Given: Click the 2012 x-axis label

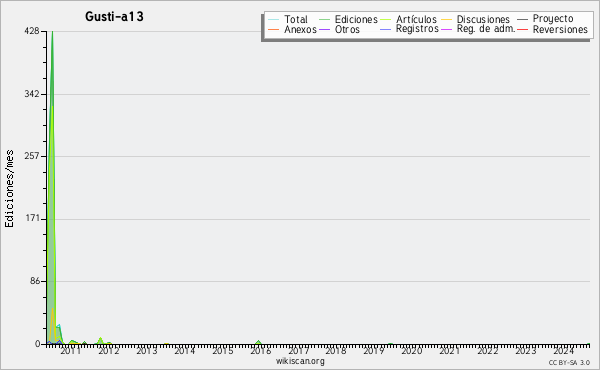Looking at the screenshot, I should click(x=109, y=350).
